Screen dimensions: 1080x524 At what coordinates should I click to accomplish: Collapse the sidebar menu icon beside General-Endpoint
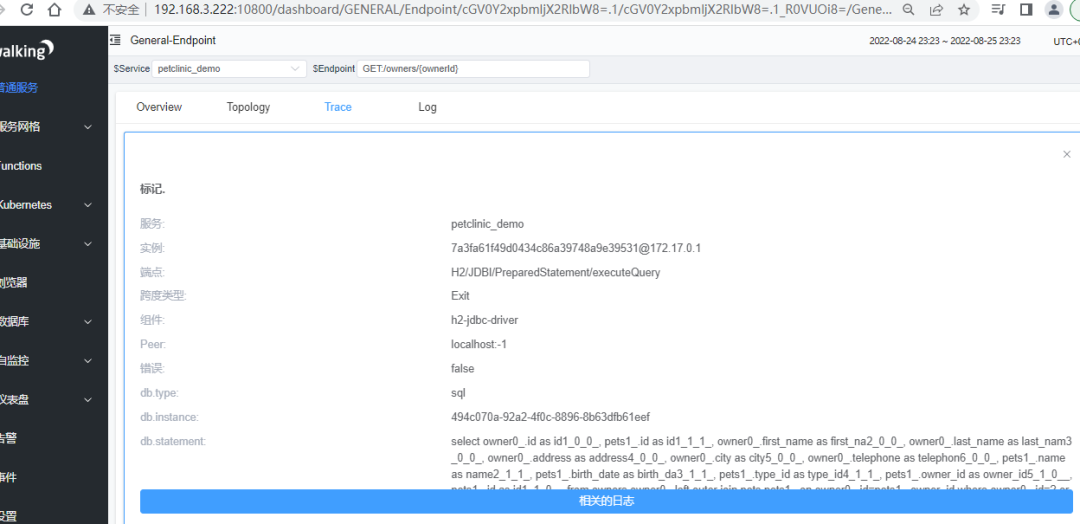coord(116,40)
